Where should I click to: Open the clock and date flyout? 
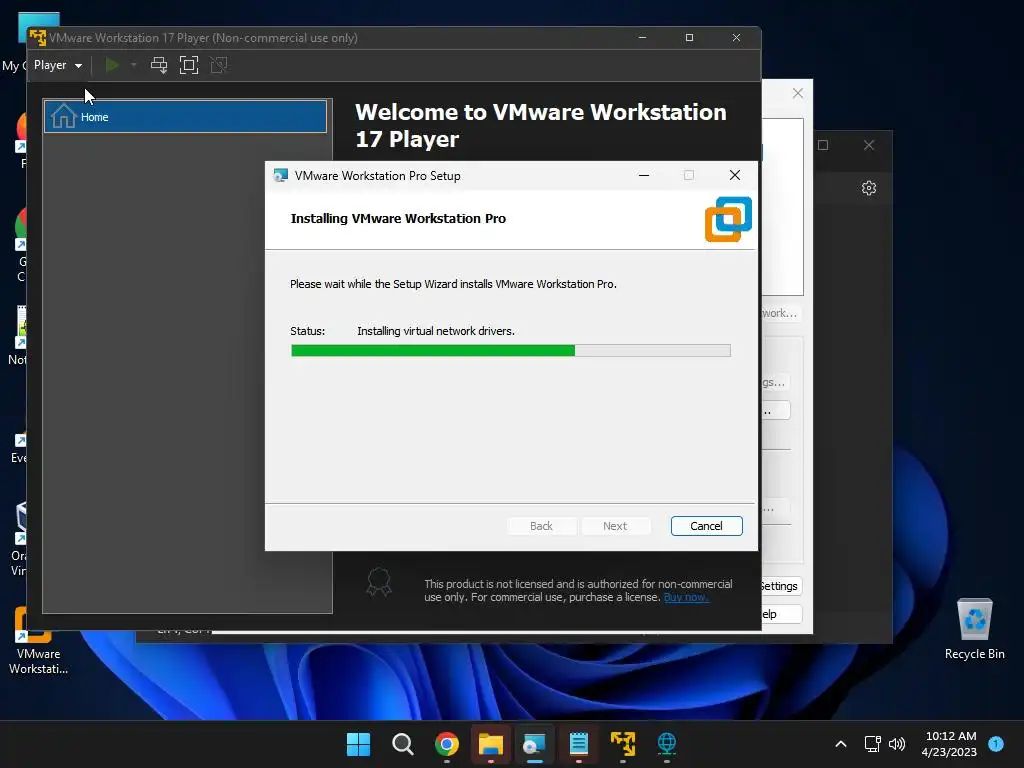click(x=950, y=744)
